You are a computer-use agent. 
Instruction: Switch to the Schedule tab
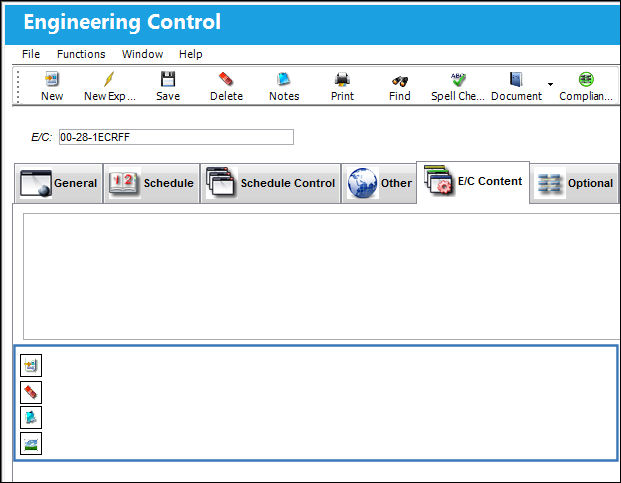pos(151,183)
